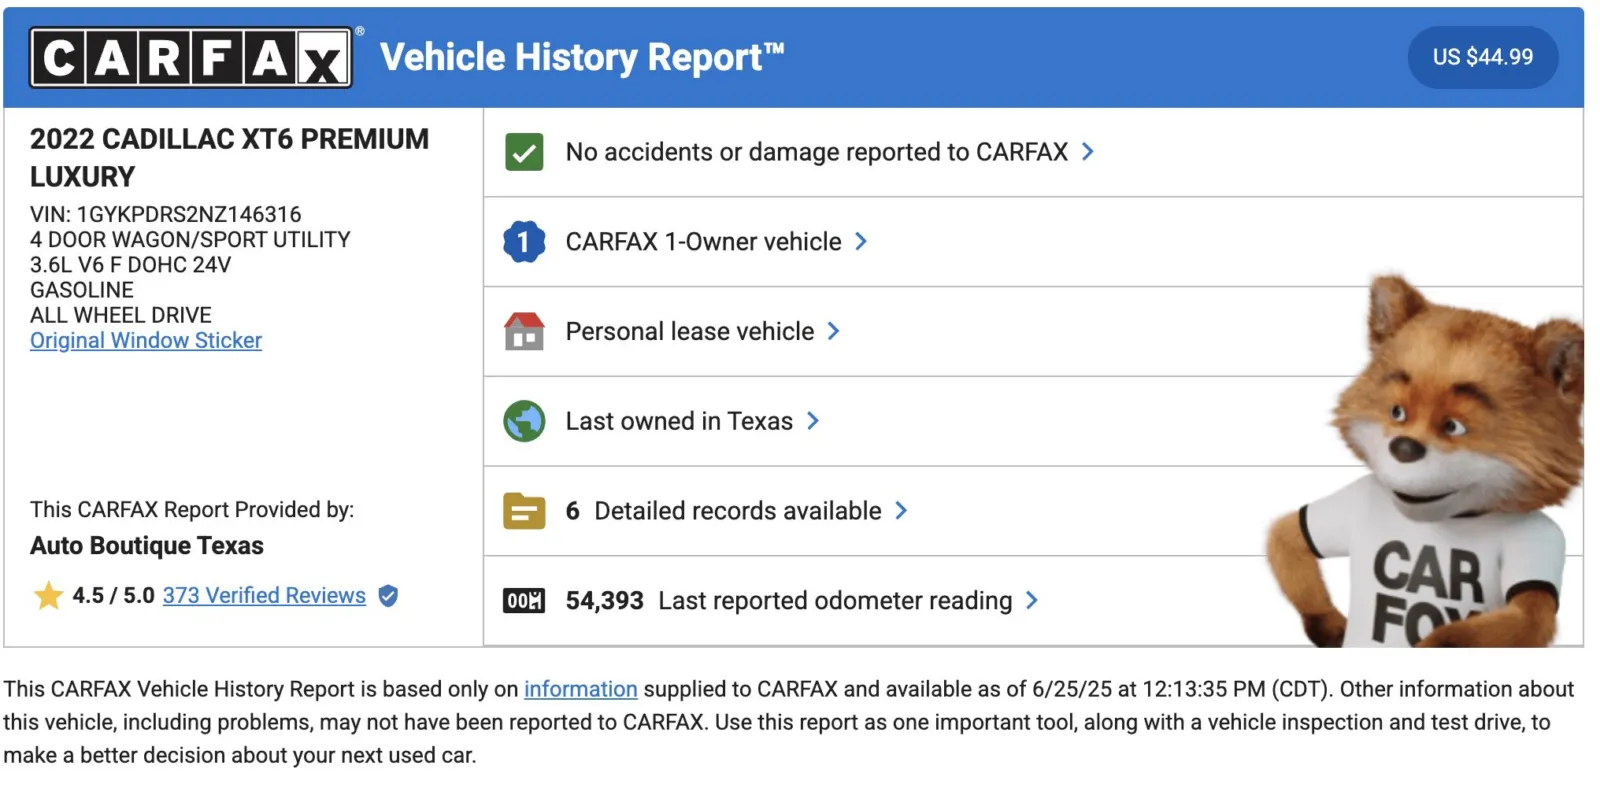Open the Original Window Sticker link
Screen dimensions: 1600x795
(x=146, y=341)
